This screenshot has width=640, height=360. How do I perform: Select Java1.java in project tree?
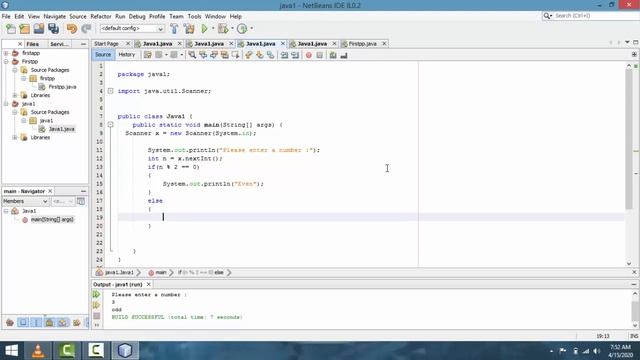[x=61, y=129]
